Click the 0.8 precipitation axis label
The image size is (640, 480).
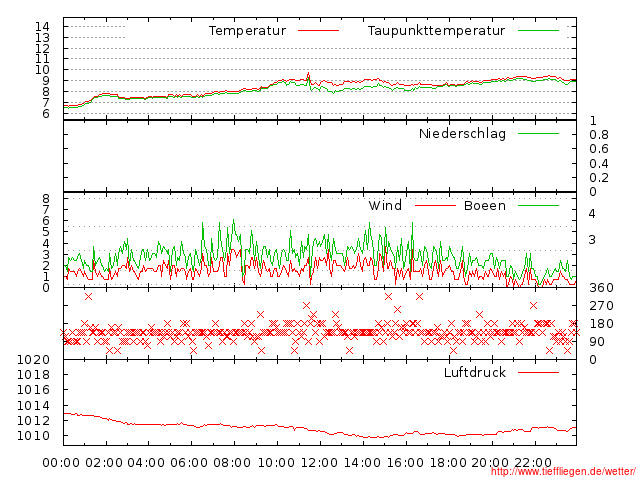(x=599, y=135)
